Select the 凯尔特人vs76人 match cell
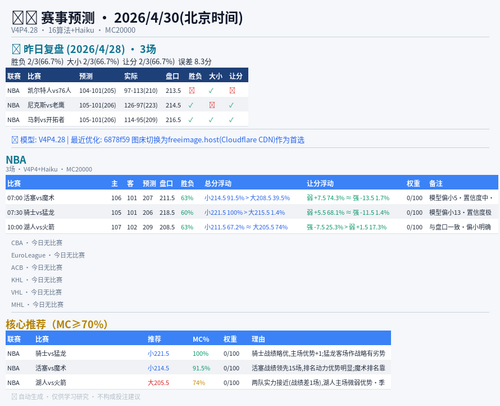The width and height of the screenshot is (500, 406). [49, 91]
